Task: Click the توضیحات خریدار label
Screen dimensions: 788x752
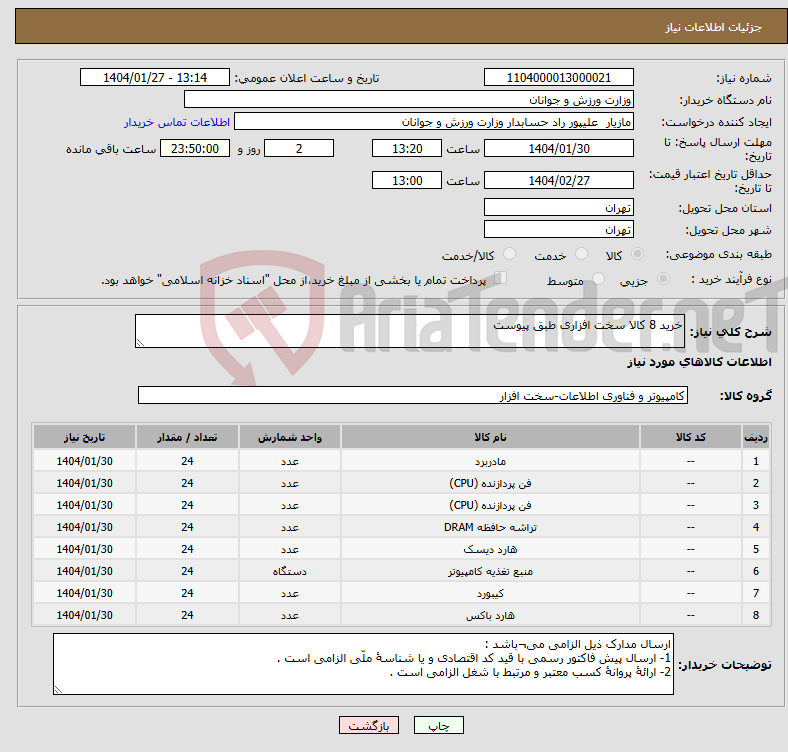Action: [x=725, y=665]
